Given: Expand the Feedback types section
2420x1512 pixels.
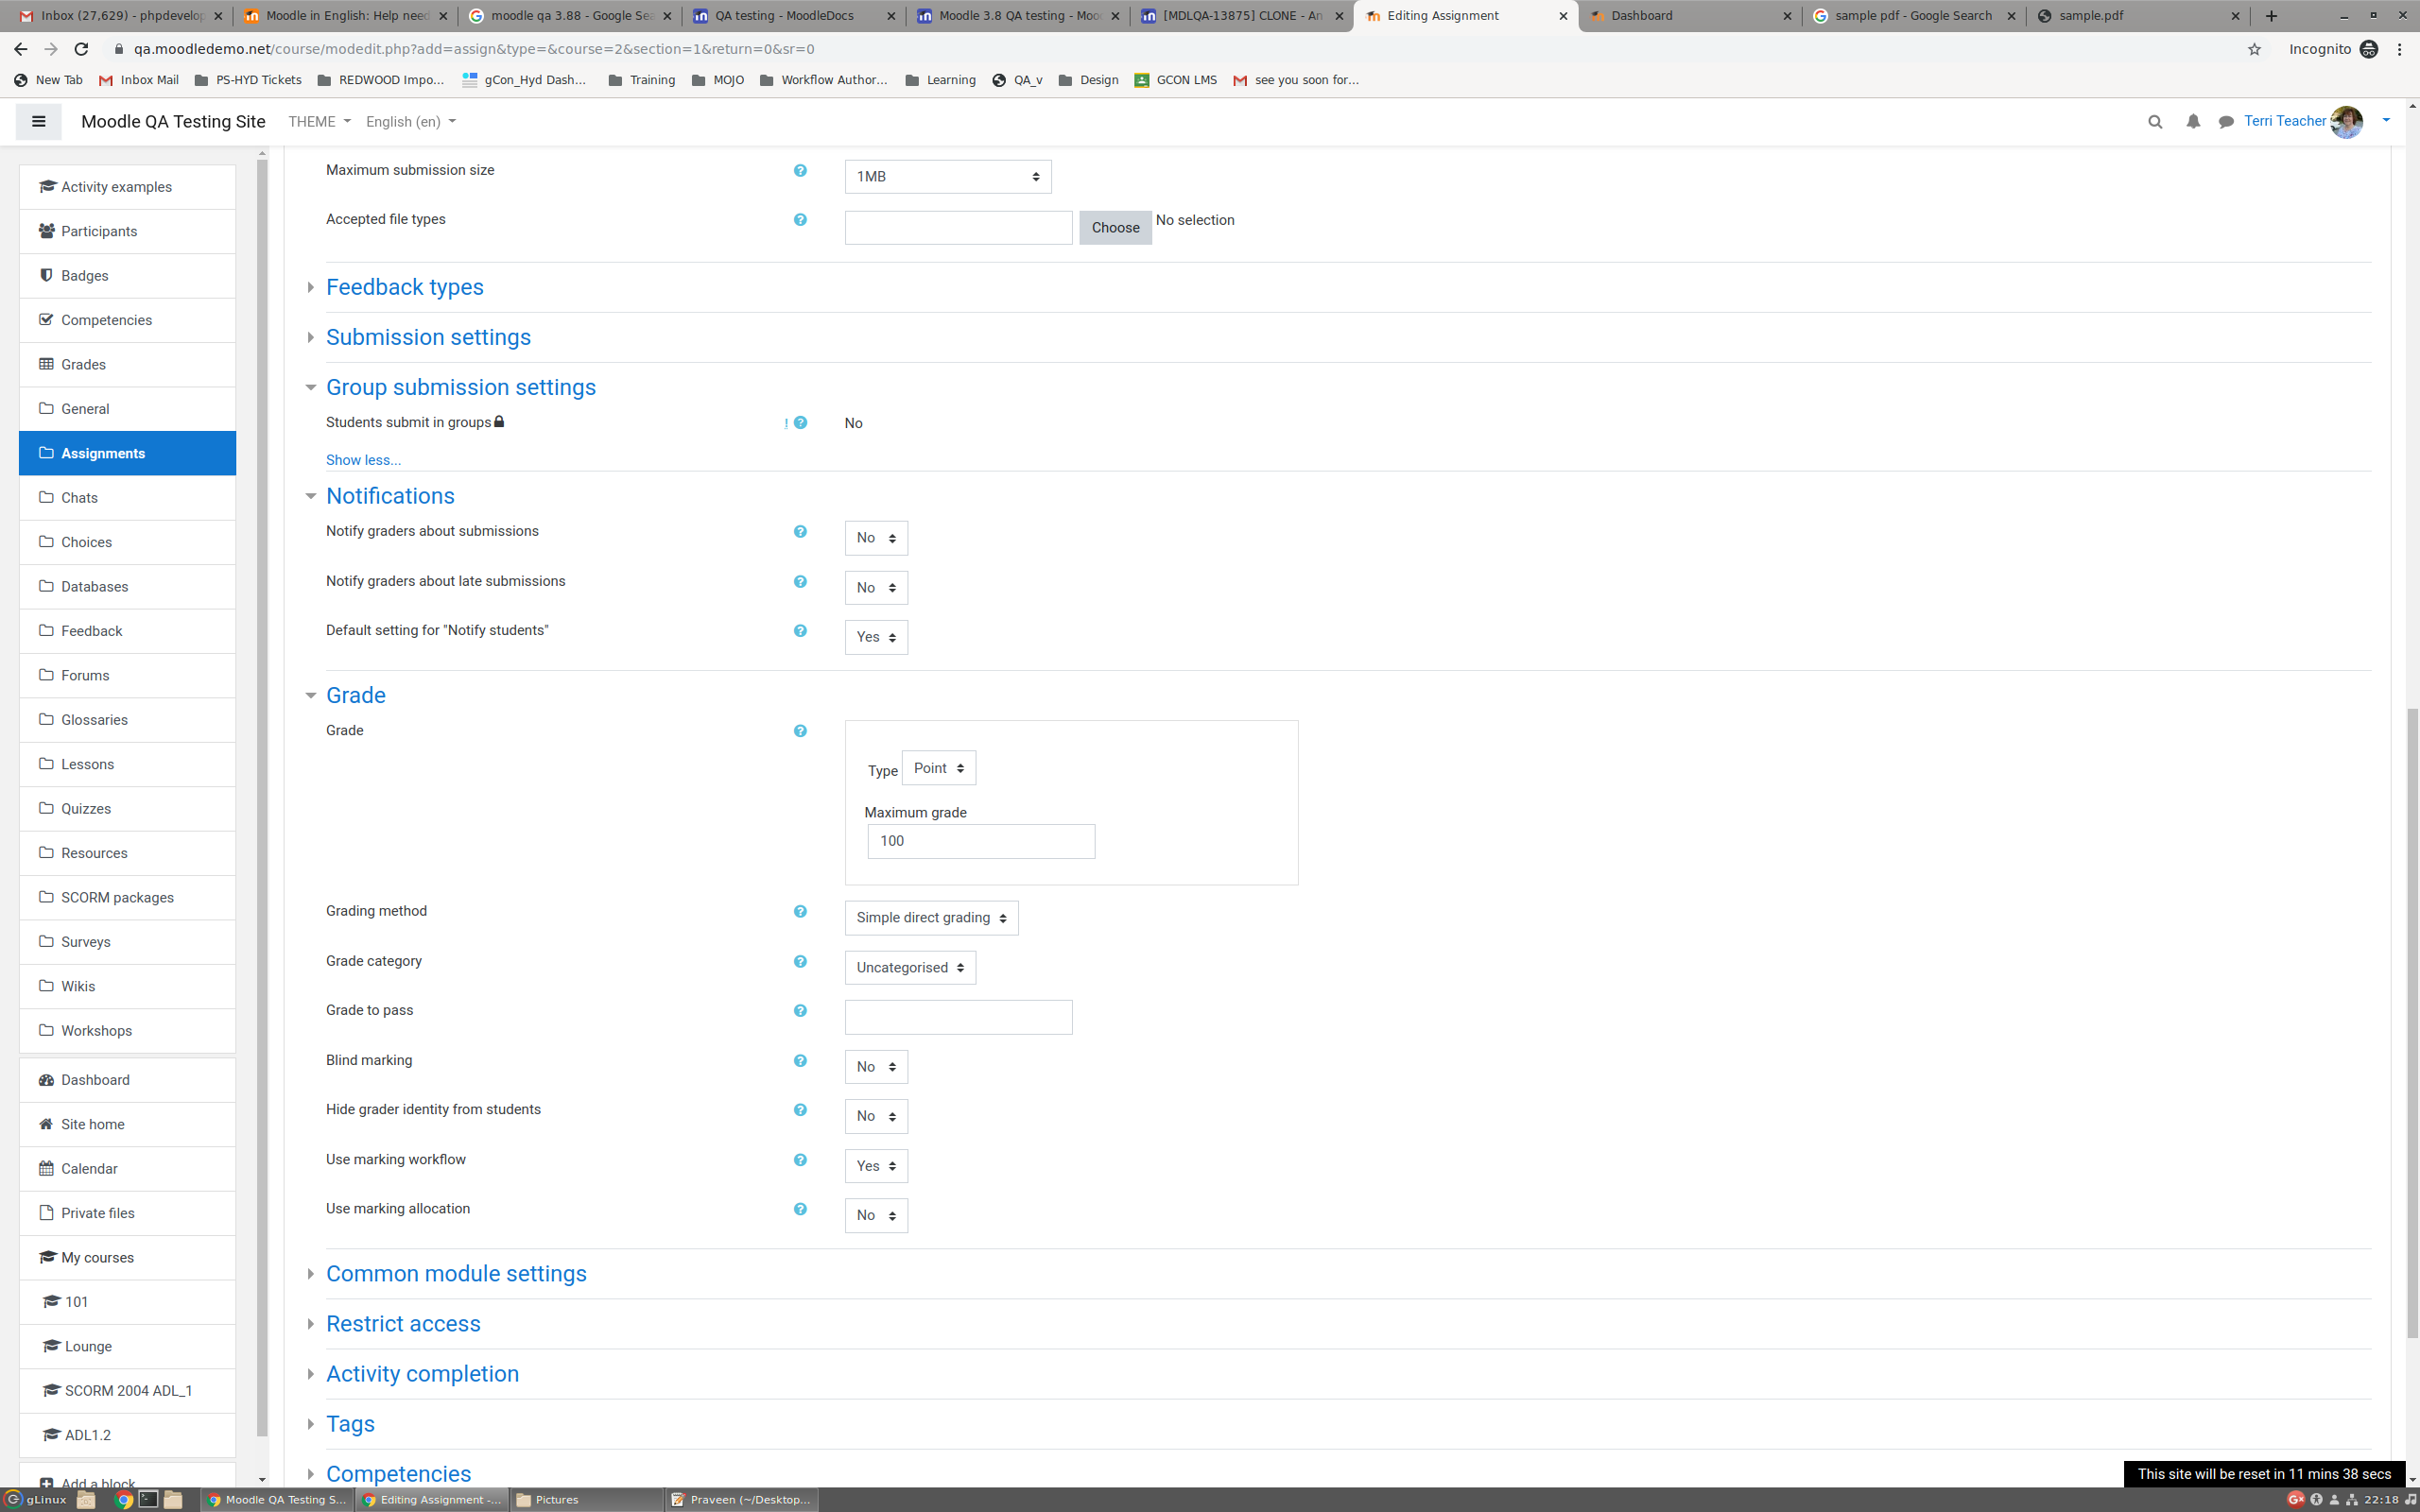Looking at the screenshot, I should tap(404, 287).
